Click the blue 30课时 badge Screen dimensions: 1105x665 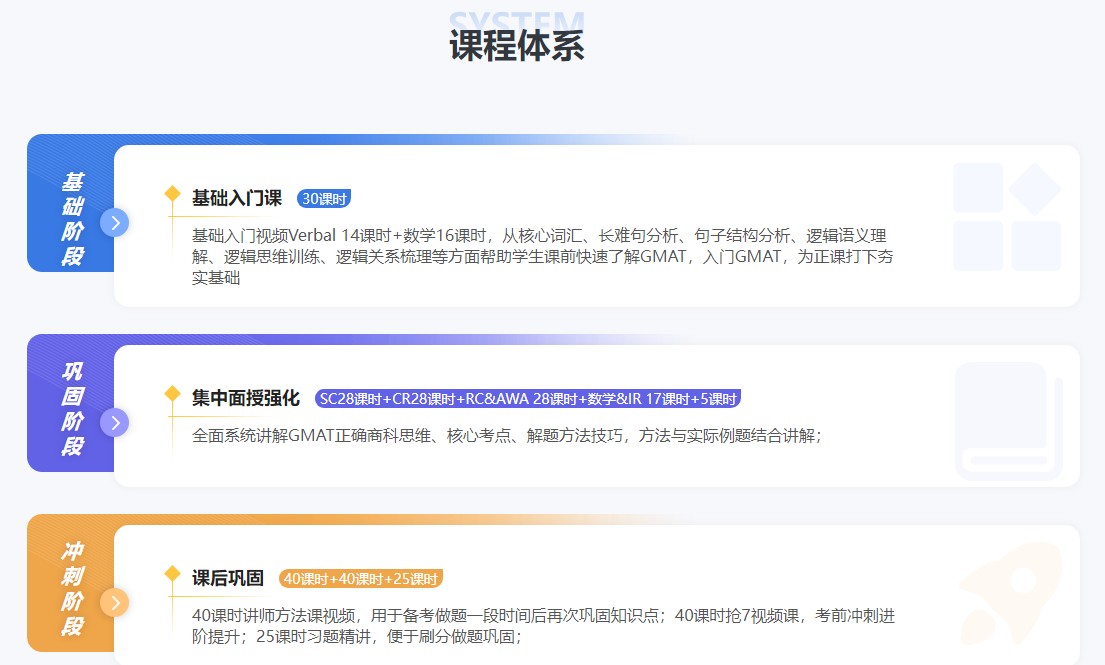[x=324, y=199]
